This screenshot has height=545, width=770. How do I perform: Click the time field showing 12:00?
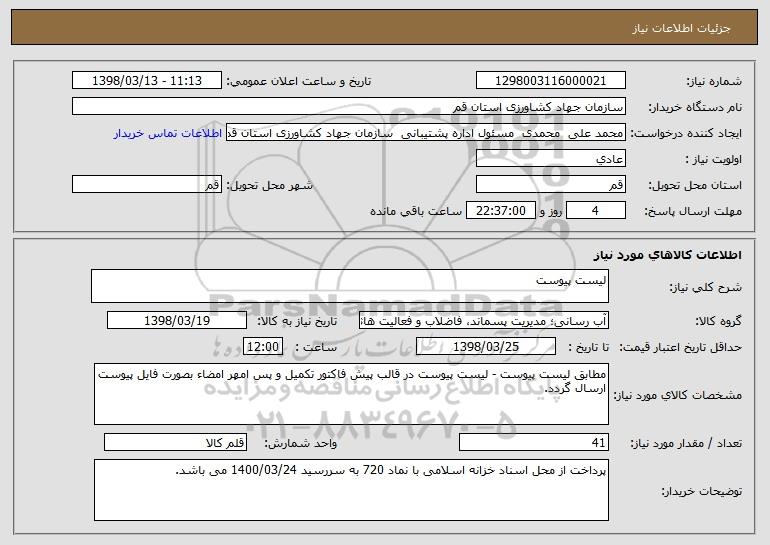pyautogui.click(x=263, y=347)
